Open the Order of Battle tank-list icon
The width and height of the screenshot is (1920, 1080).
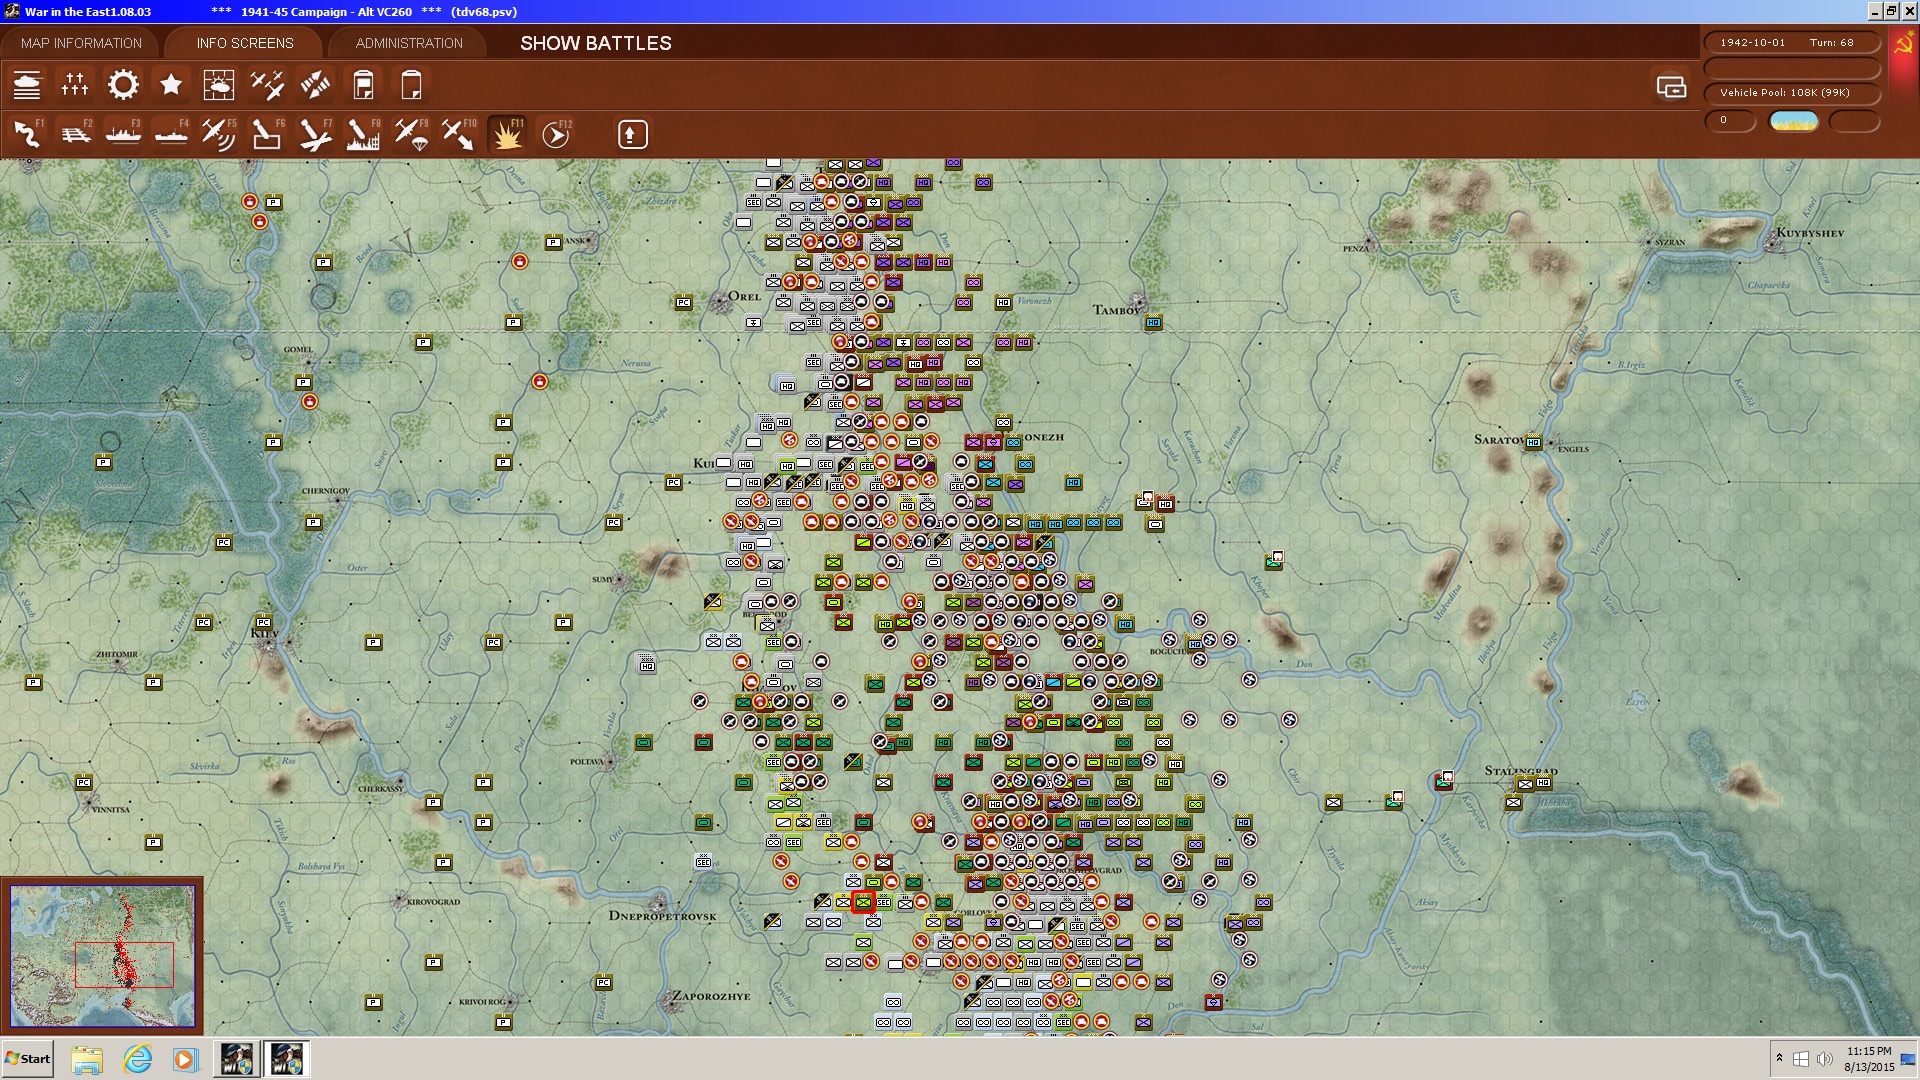point(27,85)
